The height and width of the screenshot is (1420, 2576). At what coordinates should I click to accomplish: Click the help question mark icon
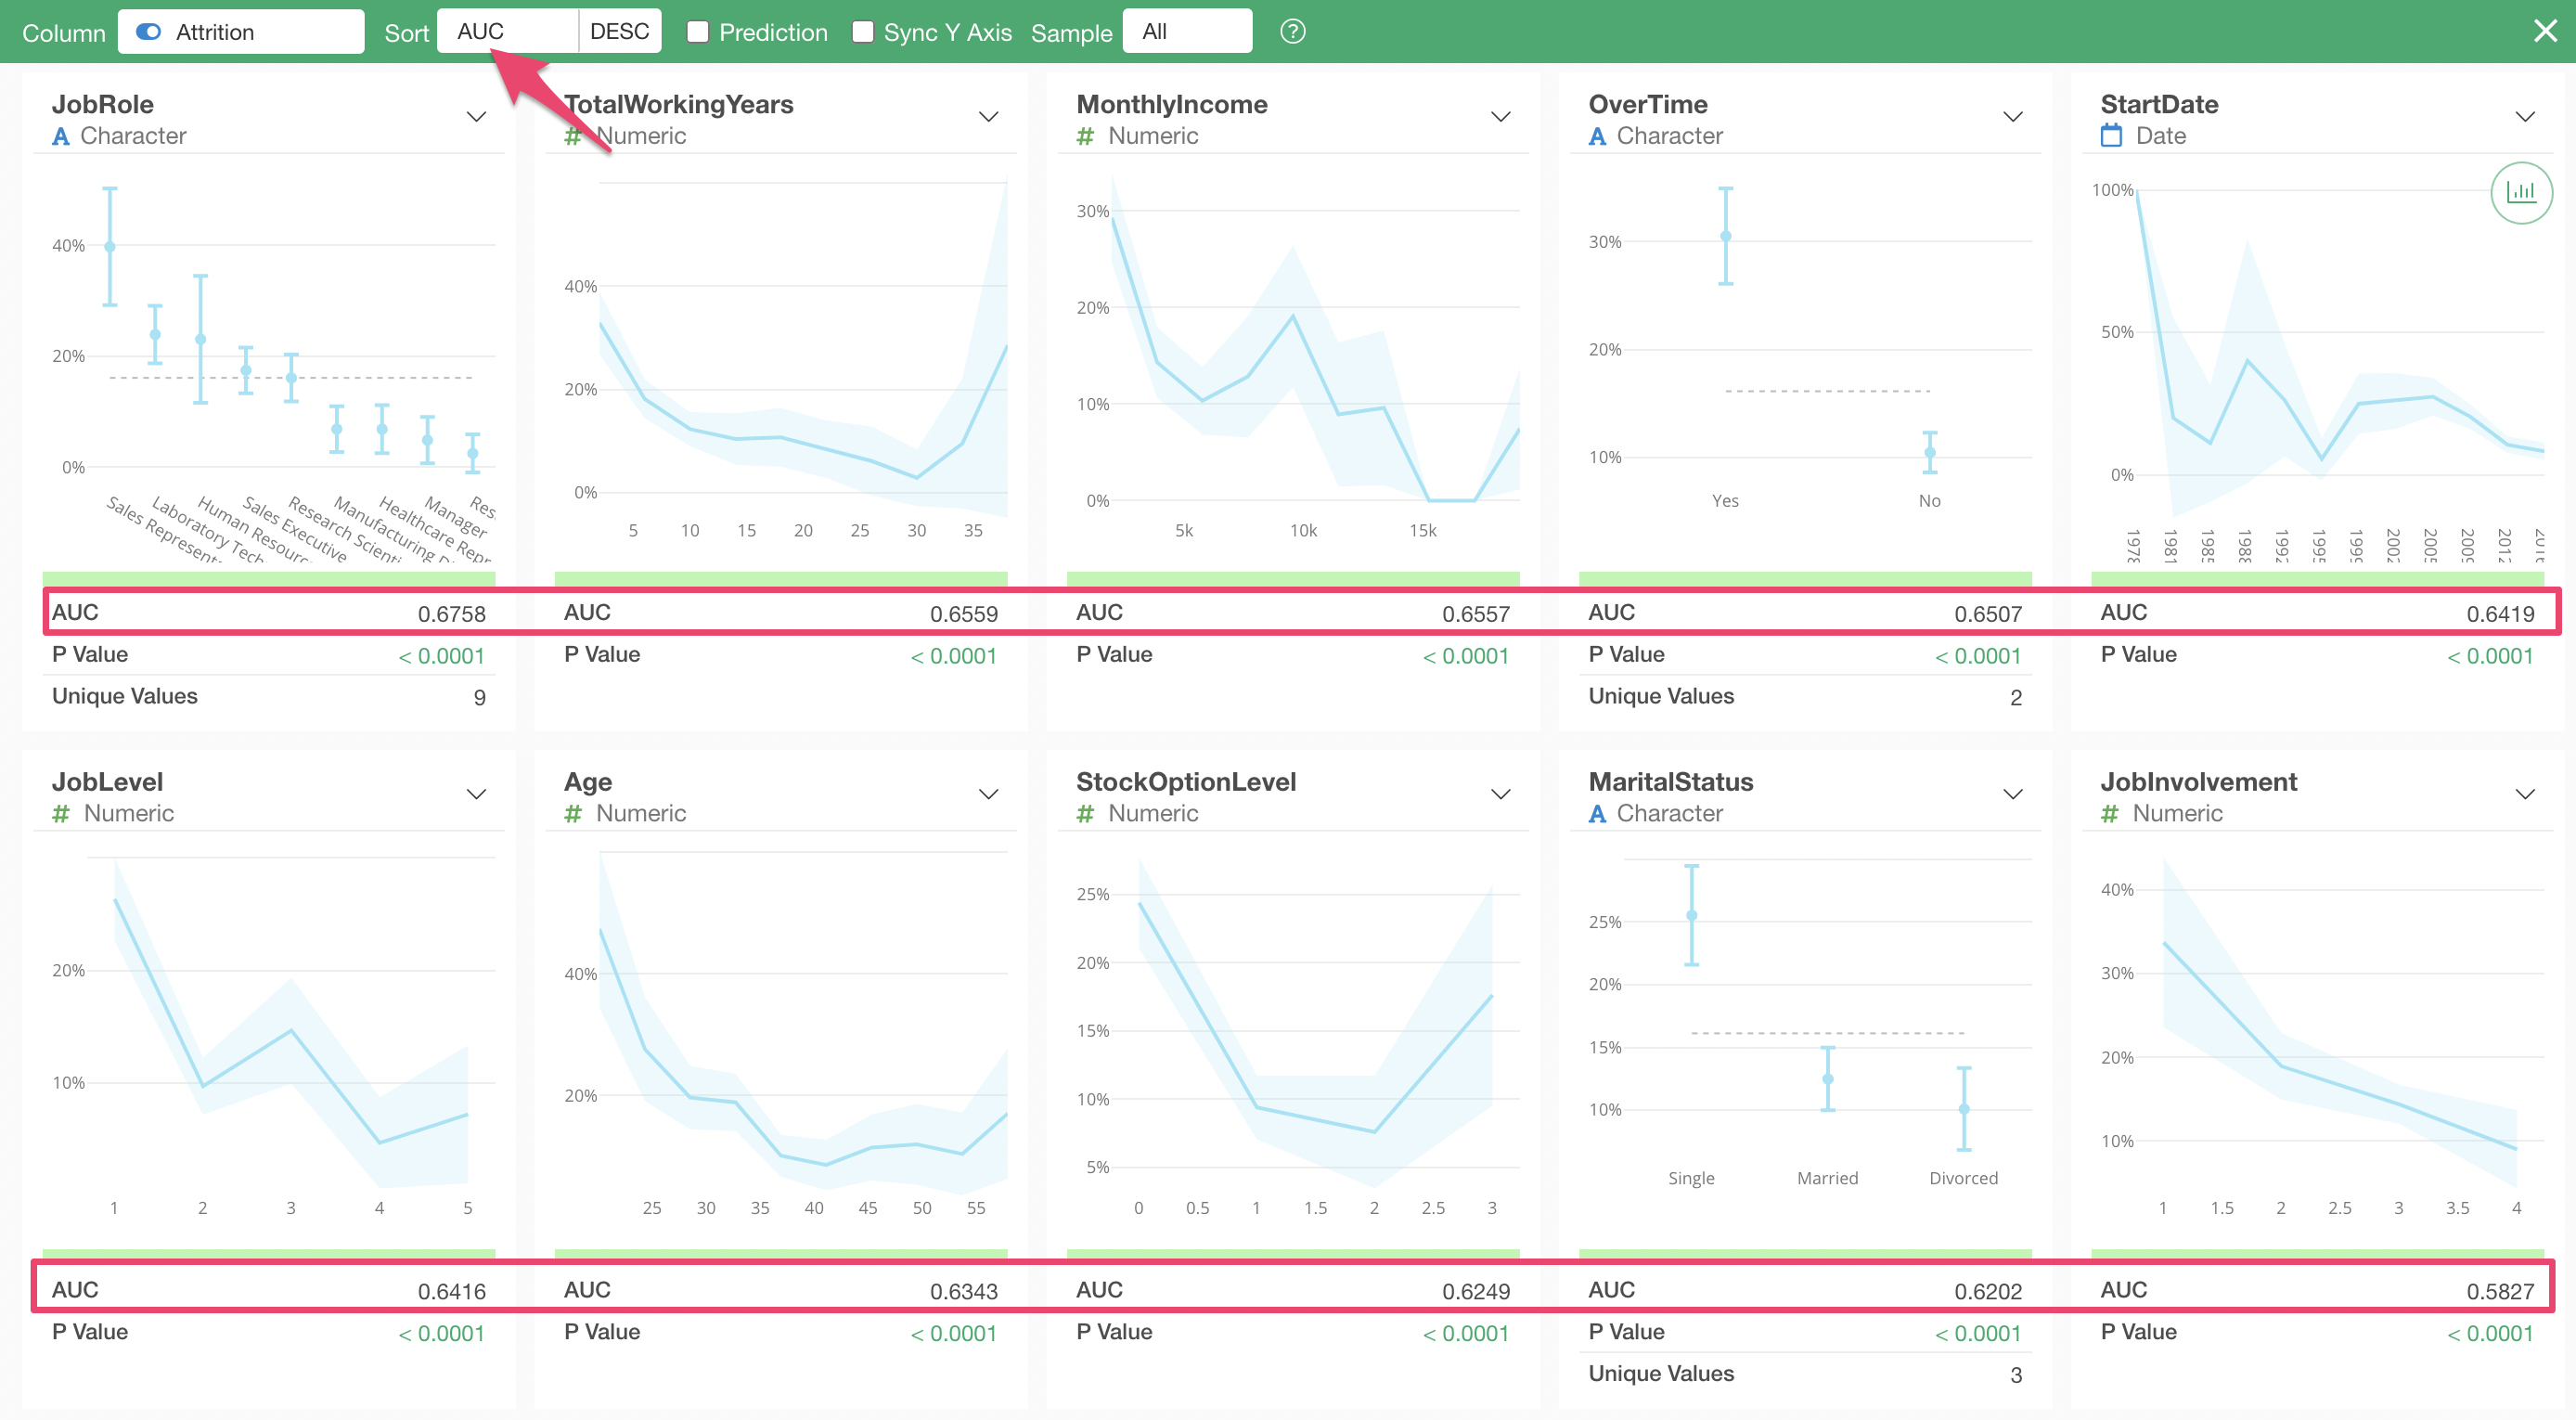pos(1292,32)
